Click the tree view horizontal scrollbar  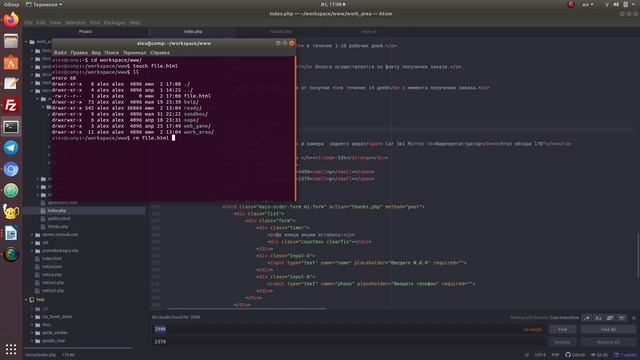pos(78,348)
